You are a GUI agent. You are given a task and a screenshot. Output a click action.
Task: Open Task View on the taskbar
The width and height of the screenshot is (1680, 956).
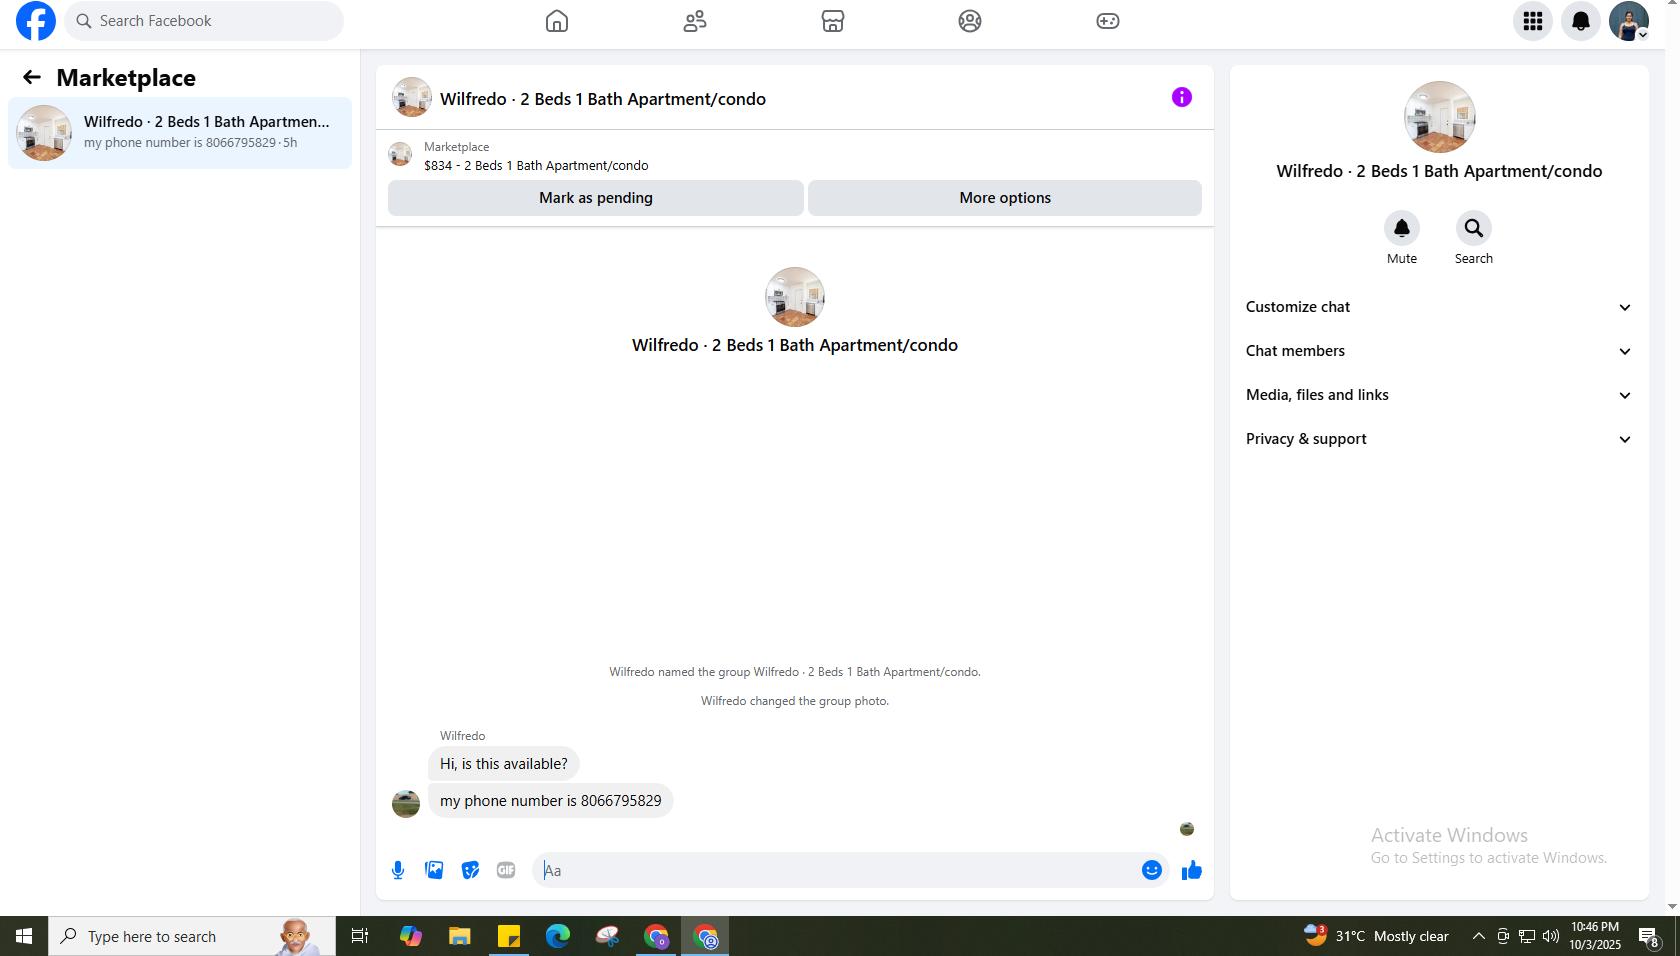pyautogui.click(x=360, y=936)
